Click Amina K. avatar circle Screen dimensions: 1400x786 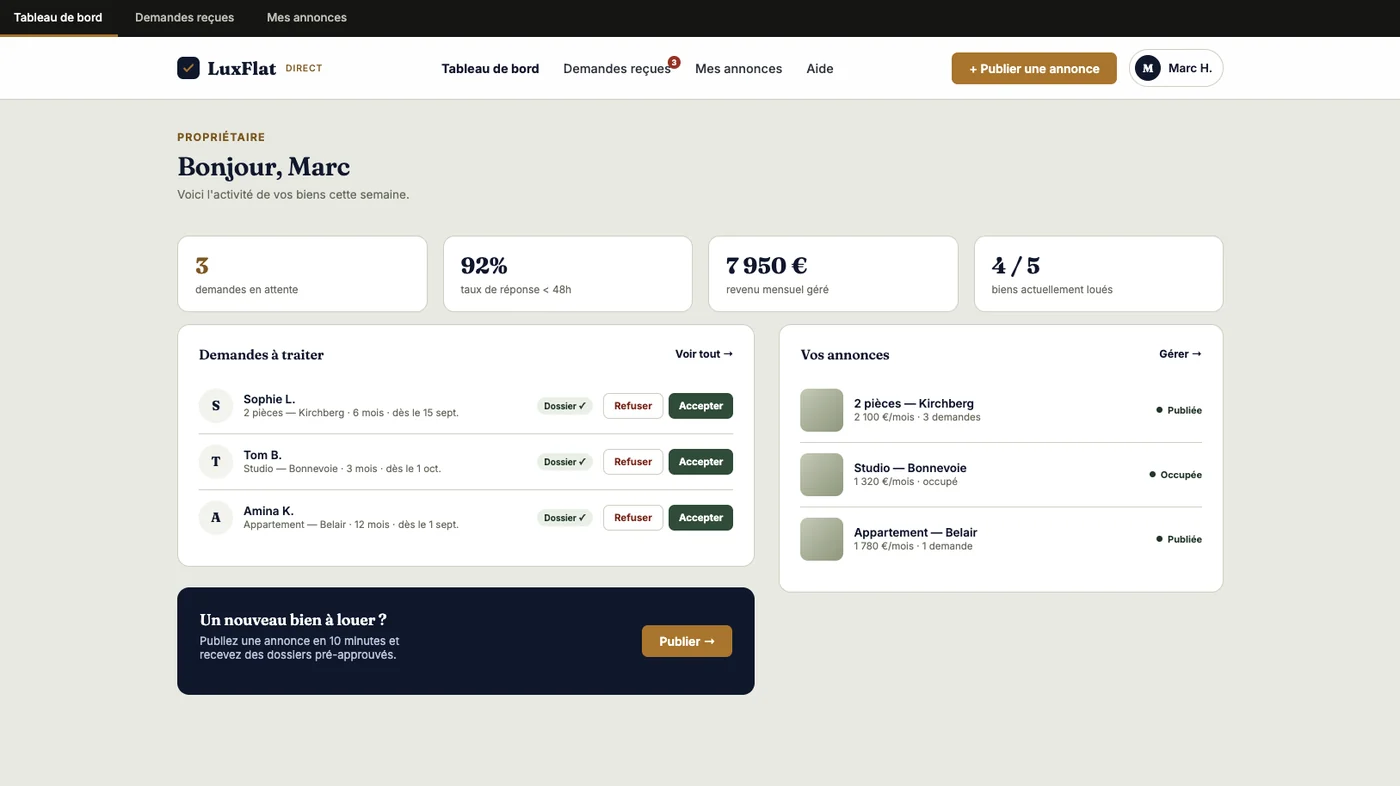tap(216, 518)
